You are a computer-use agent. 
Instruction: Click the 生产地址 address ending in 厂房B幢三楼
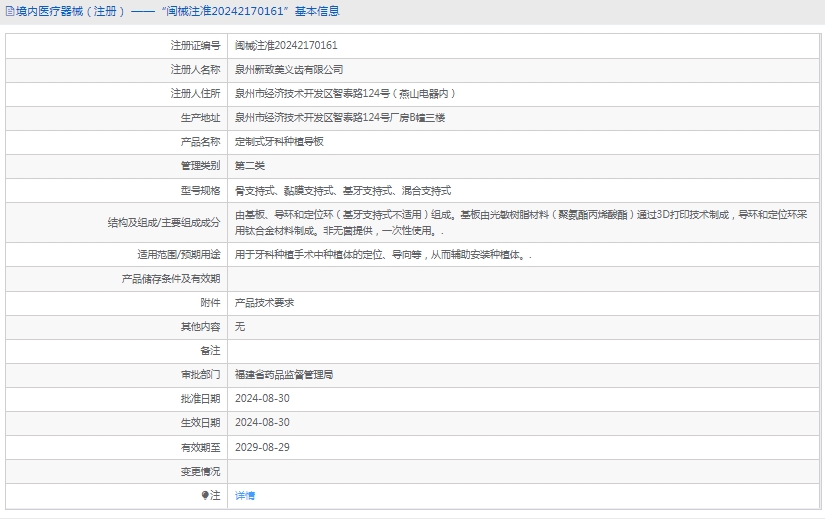tap(340, 118)
